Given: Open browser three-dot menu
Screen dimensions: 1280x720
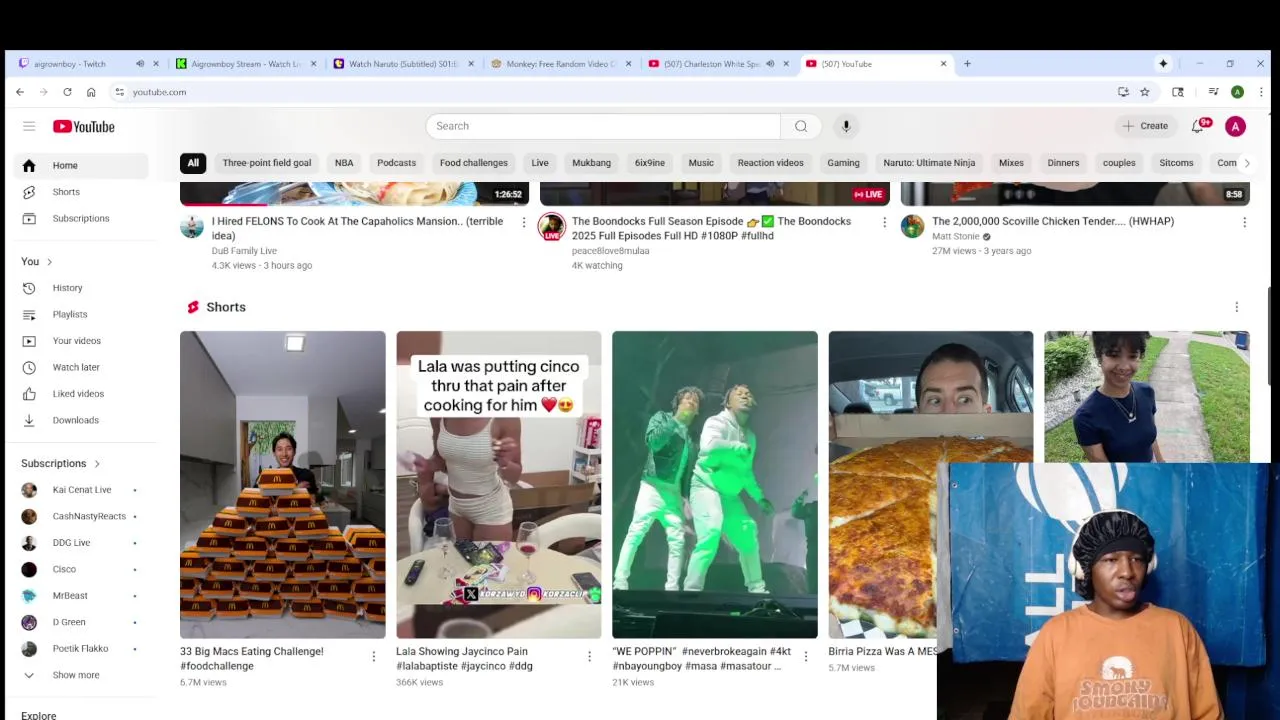Looking at the screenshot, I should pyautogui.click(x=1261, y=92).
